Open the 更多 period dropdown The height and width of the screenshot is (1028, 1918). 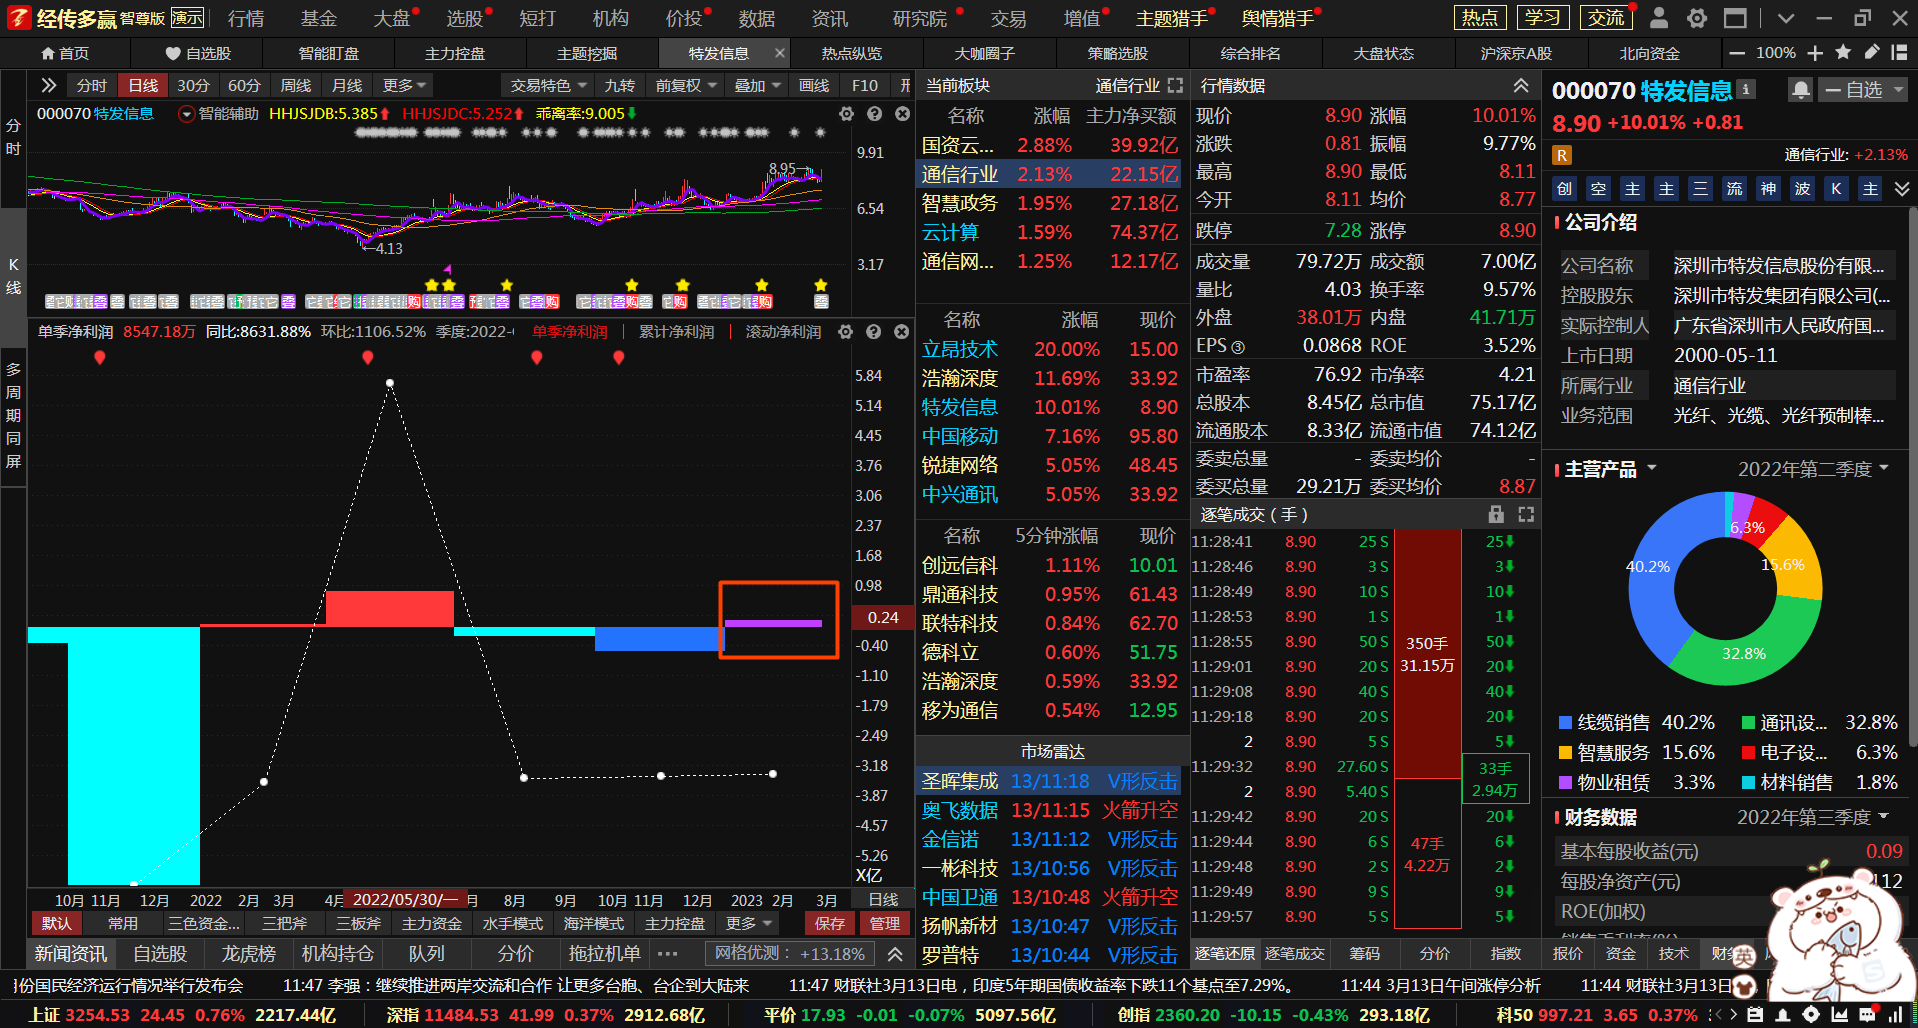click(404, 86)
